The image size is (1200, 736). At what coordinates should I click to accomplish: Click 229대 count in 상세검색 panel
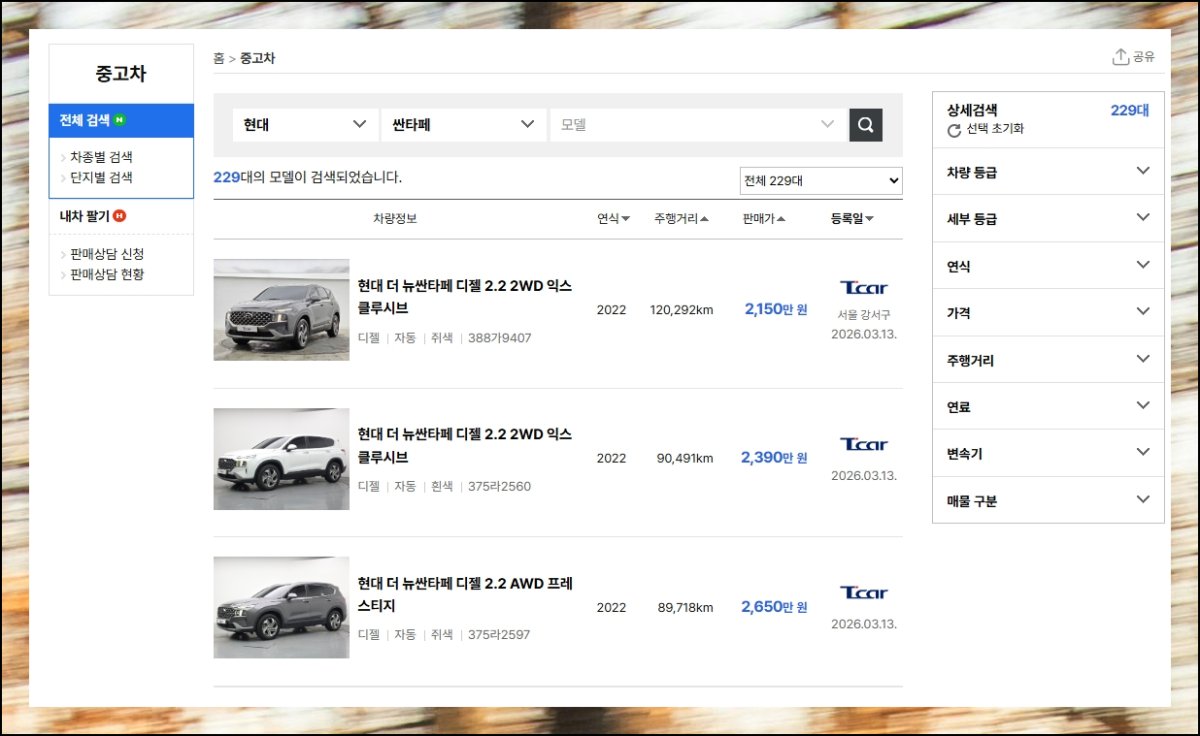pos(1130,110)
